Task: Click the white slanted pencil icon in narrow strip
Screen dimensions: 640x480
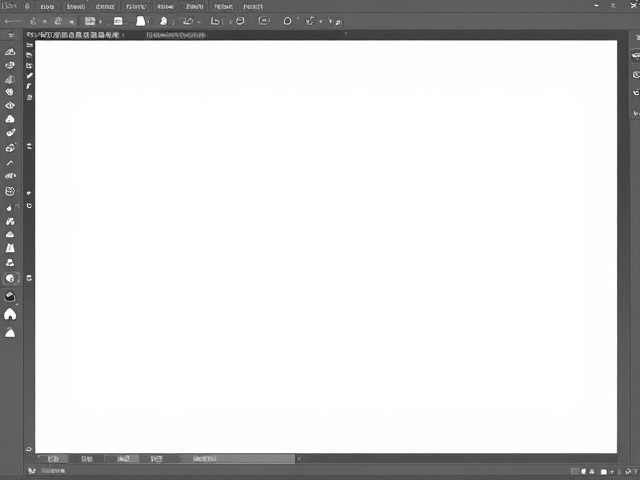Action: click(29, 76)
